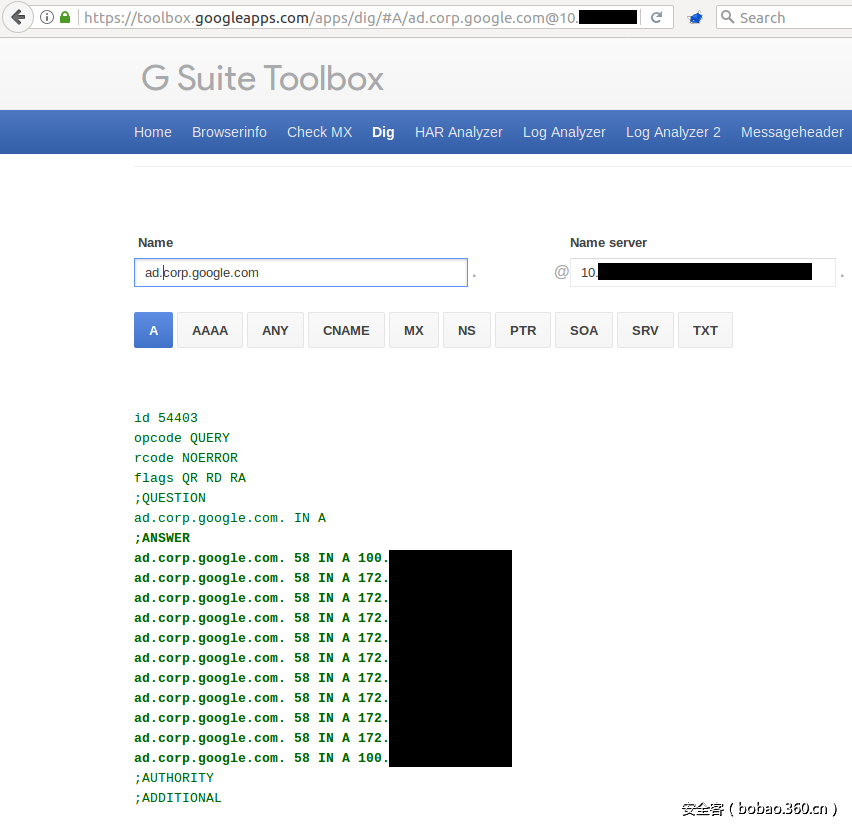Select the A record type
Viewport: 852px width, 827px height.
click(153, 330)
